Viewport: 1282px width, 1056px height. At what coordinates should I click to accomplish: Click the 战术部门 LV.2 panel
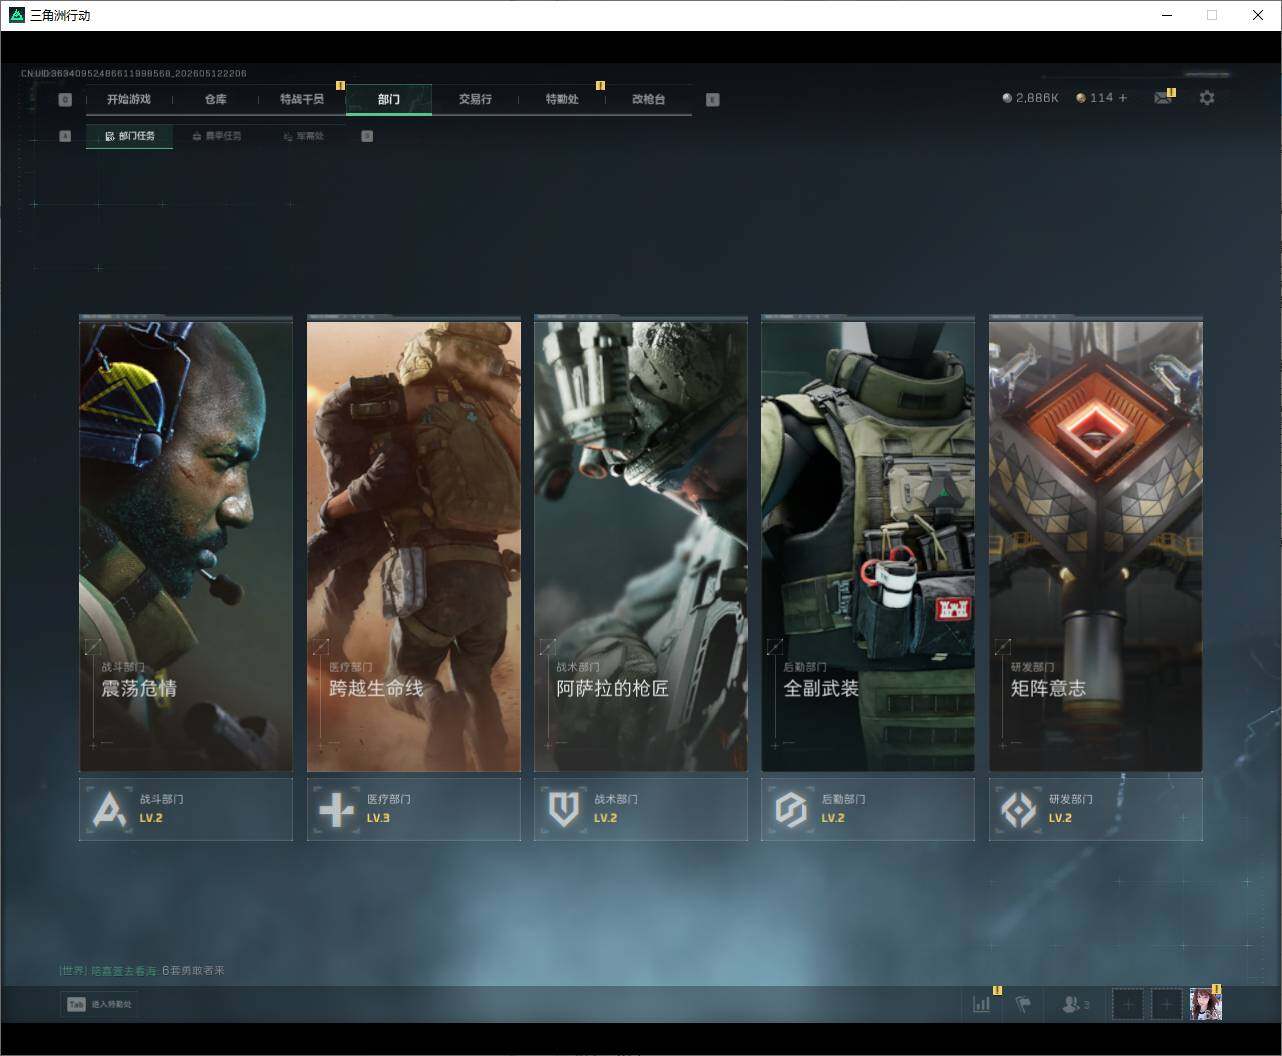(x=641, y=809)
